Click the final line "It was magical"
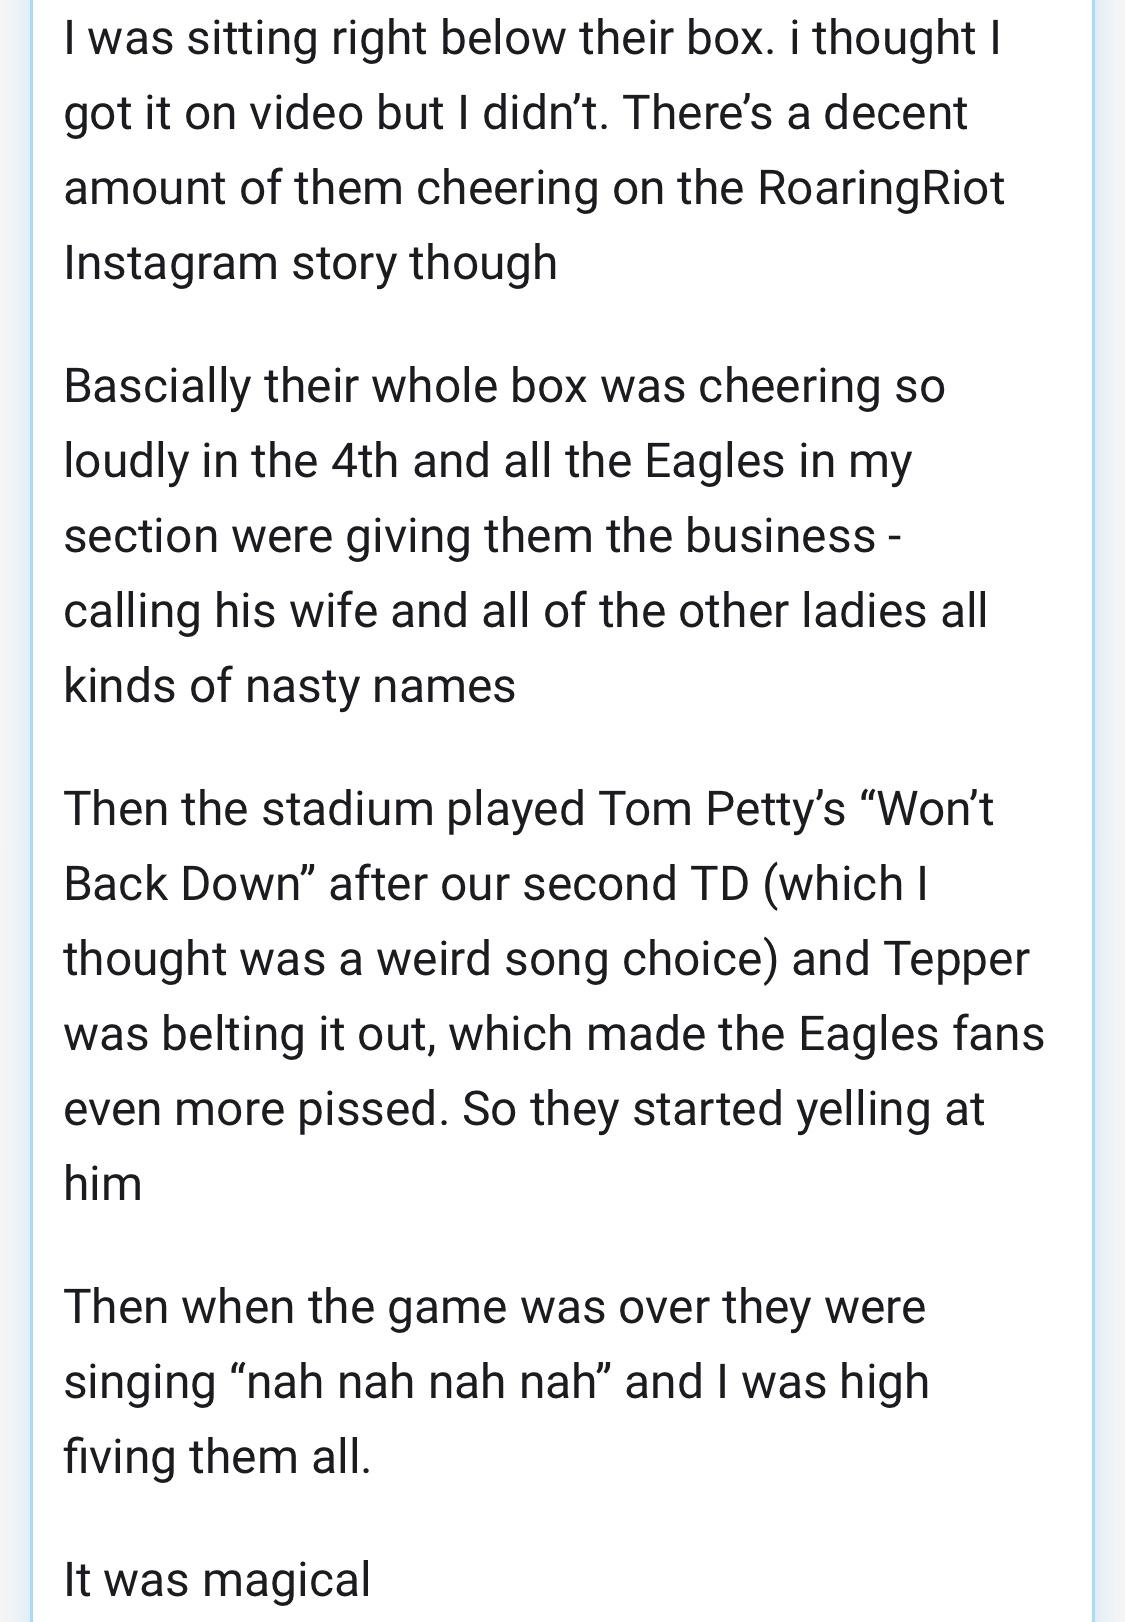The image size is (1125, 1622). [217, 1580]
